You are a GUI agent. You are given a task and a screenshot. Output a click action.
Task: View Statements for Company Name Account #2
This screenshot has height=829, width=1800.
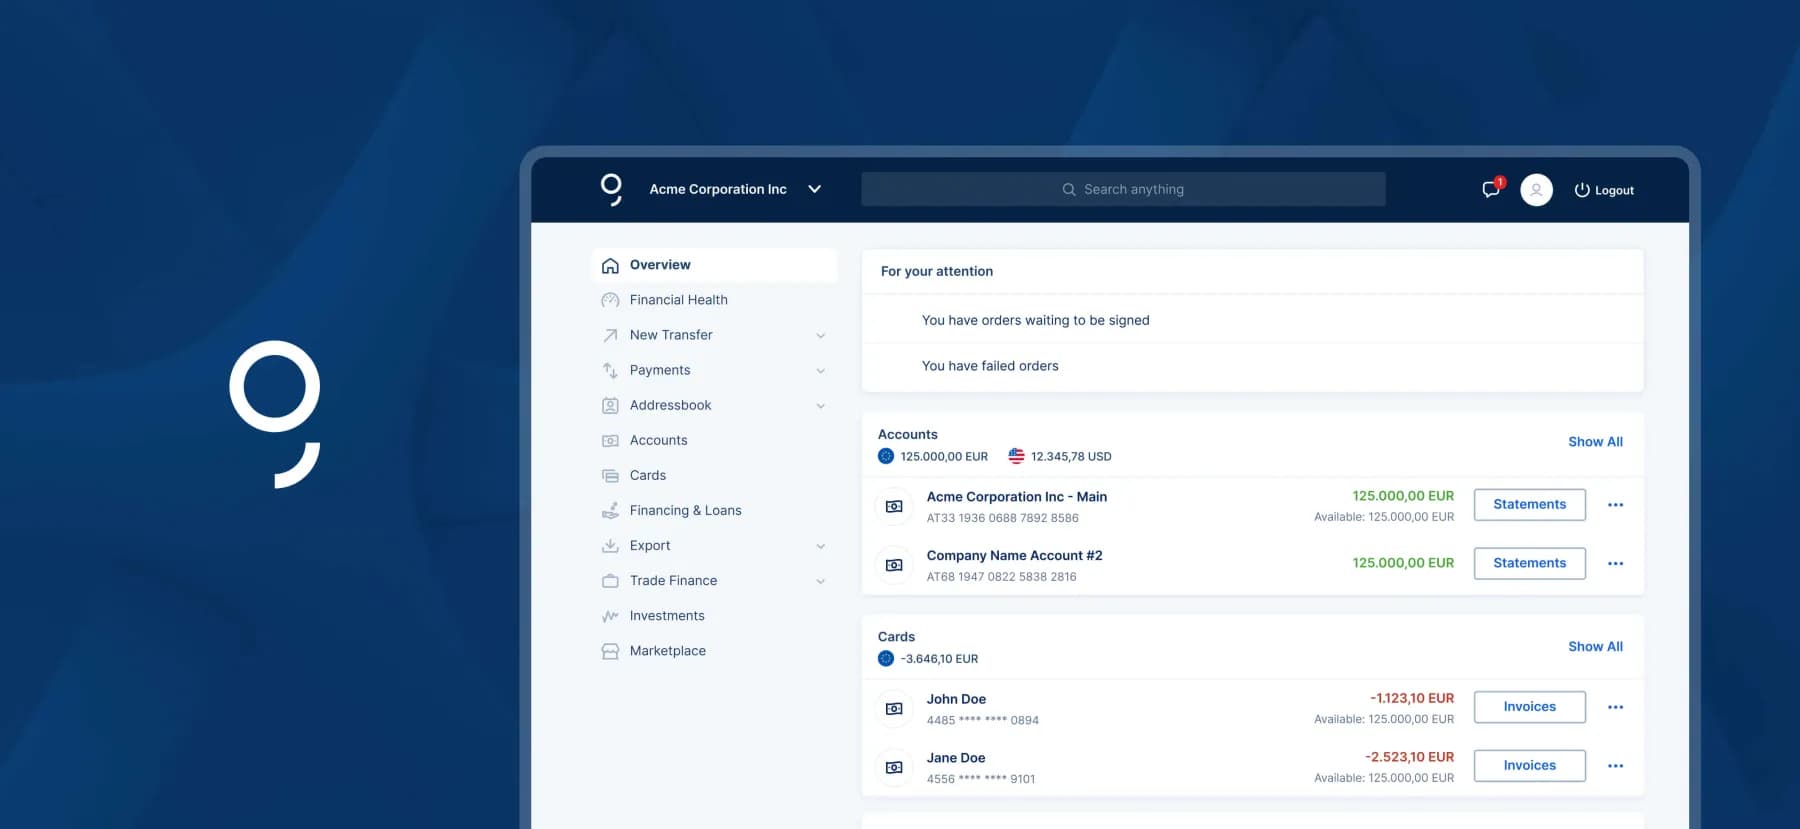coord(1530,564)
